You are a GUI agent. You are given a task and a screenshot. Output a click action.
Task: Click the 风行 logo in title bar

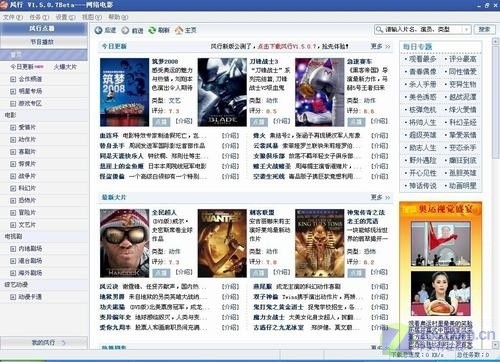click(4, 5)
